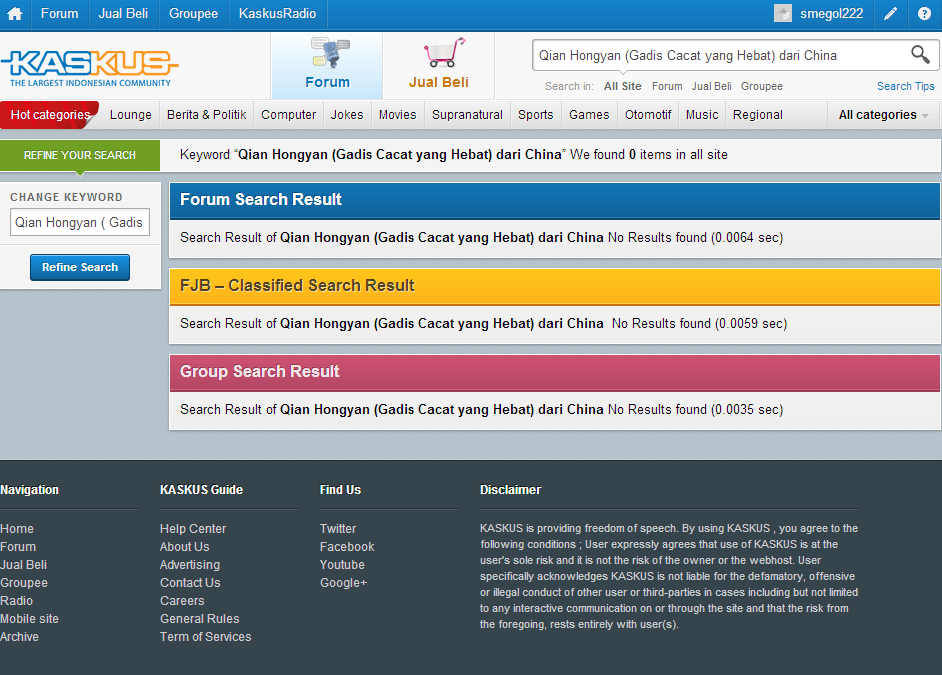
Task: Click the KASKUS logo
Action: click(90, 67)
